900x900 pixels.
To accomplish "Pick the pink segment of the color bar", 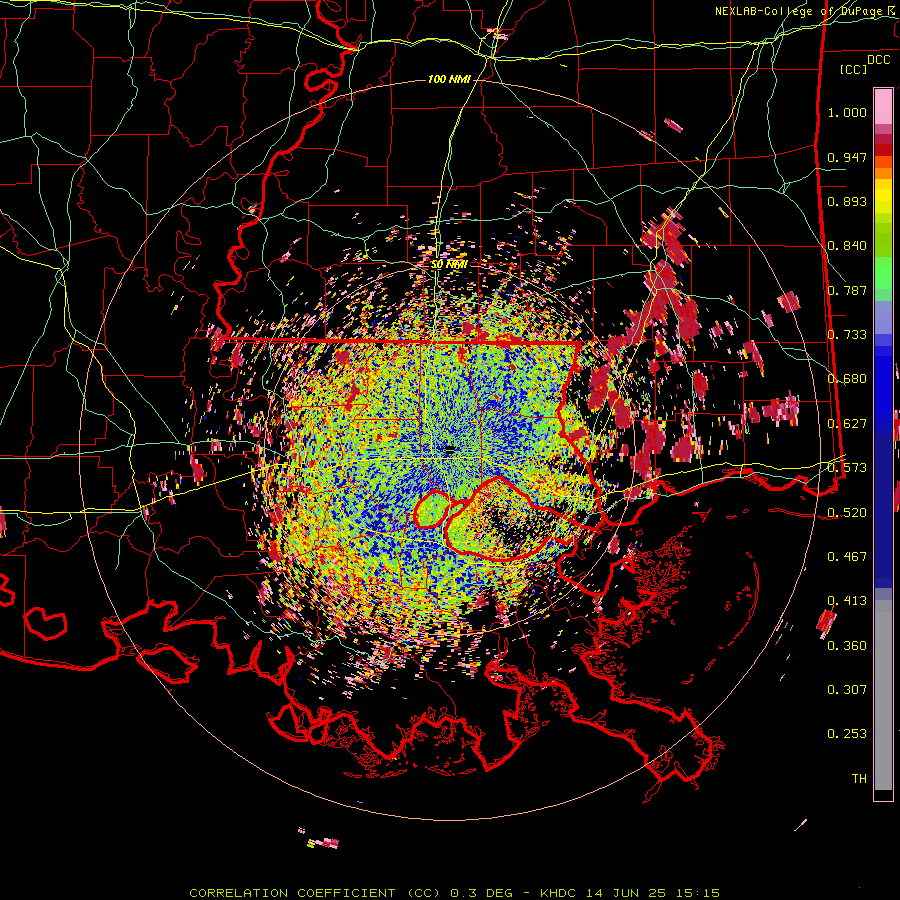I will [883, 106].
